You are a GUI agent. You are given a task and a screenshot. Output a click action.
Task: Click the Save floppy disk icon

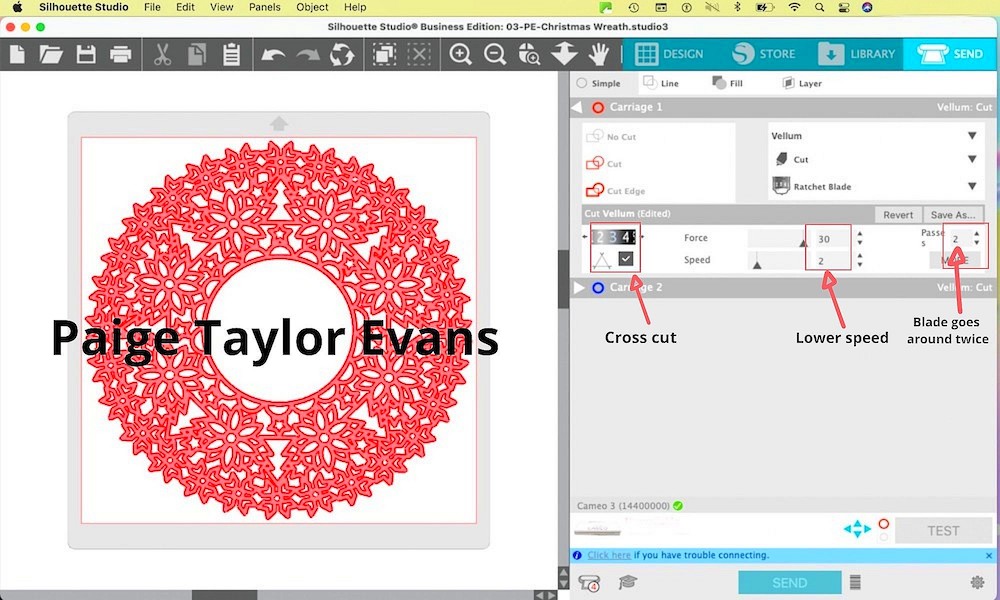85,54
